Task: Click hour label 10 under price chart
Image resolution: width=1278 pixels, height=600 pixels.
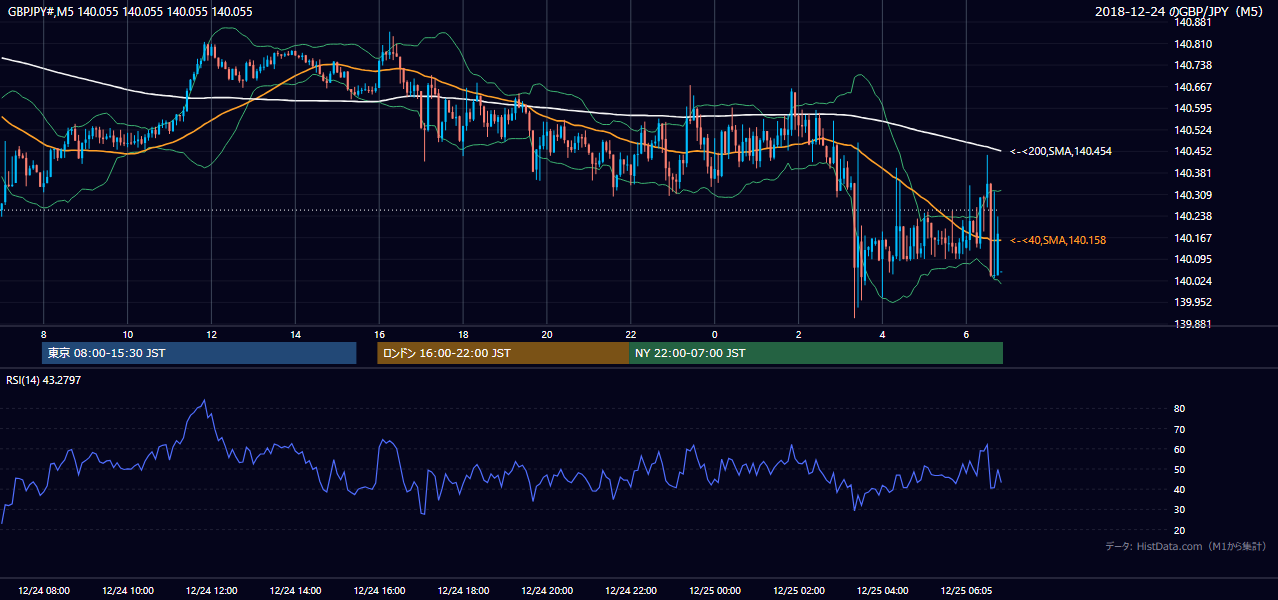Action: [x=127, y=334]
